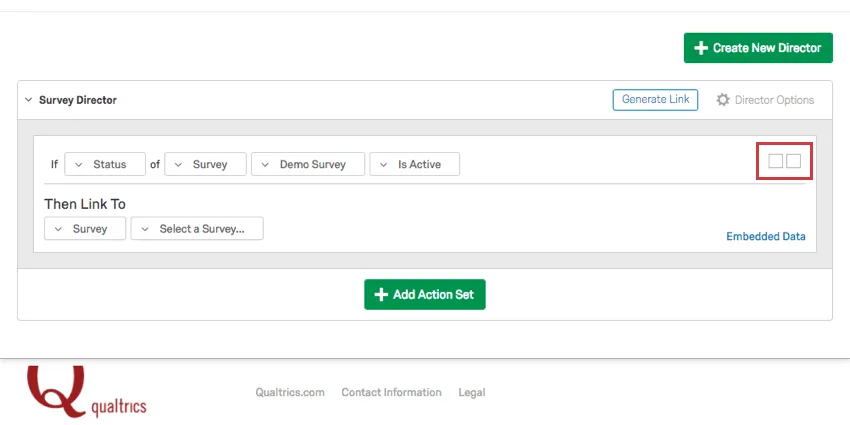
Task: Open the Legal footer link
Action: (x=472, y=393)
